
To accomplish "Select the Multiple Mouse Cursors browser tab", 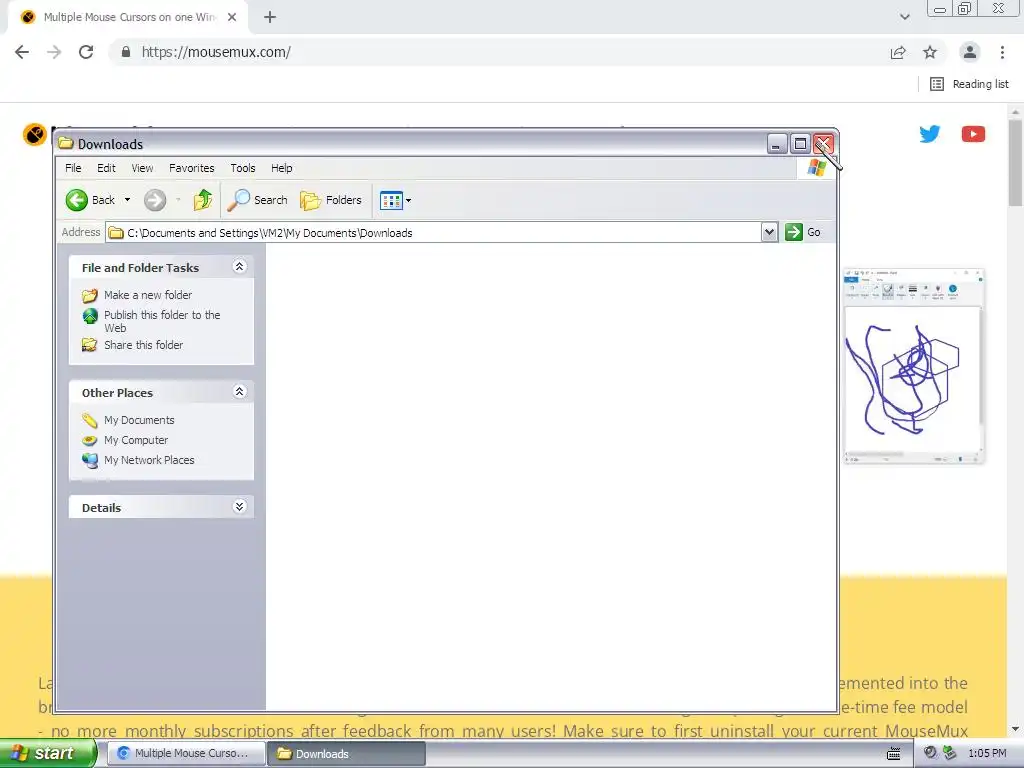I will pyautogui.click(x=129, y=17).
